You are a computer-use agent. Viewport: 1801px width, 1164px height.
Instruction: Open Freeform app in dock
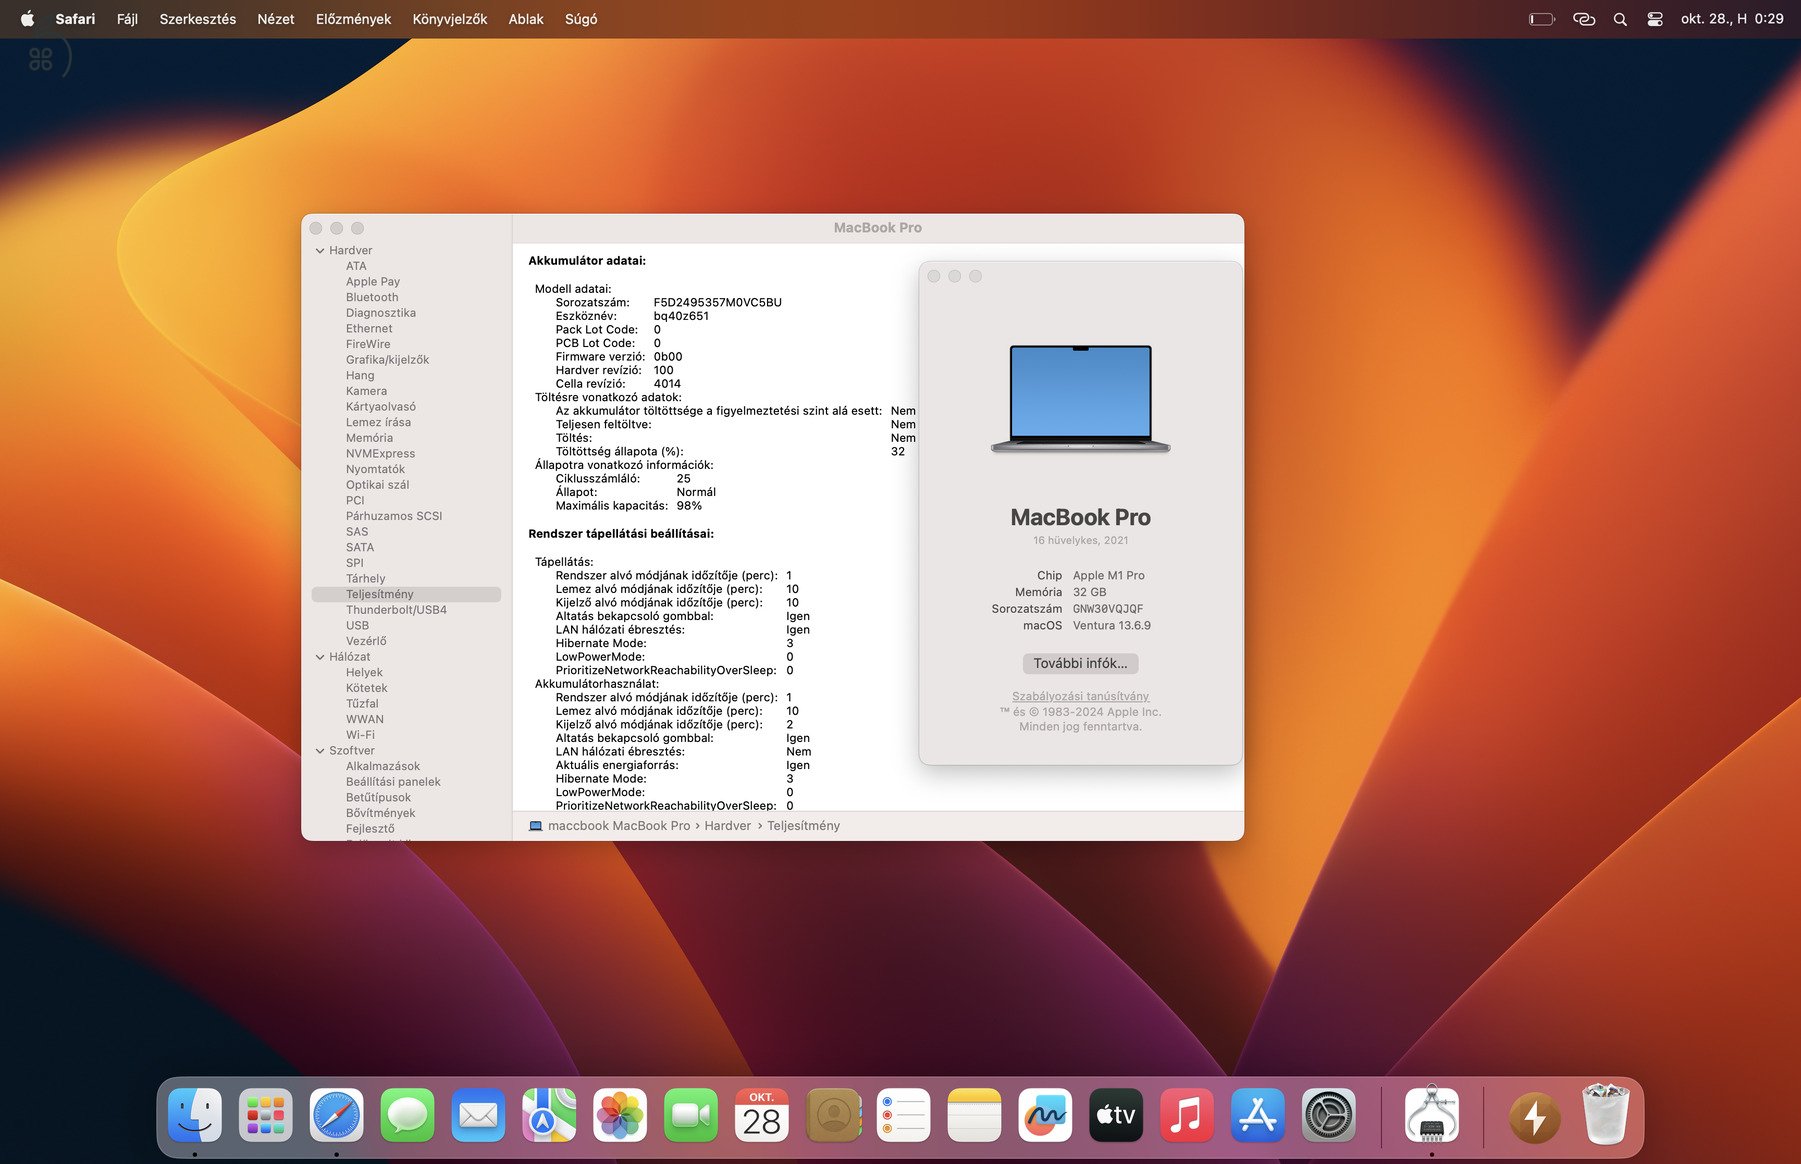coord(1045,1115)
